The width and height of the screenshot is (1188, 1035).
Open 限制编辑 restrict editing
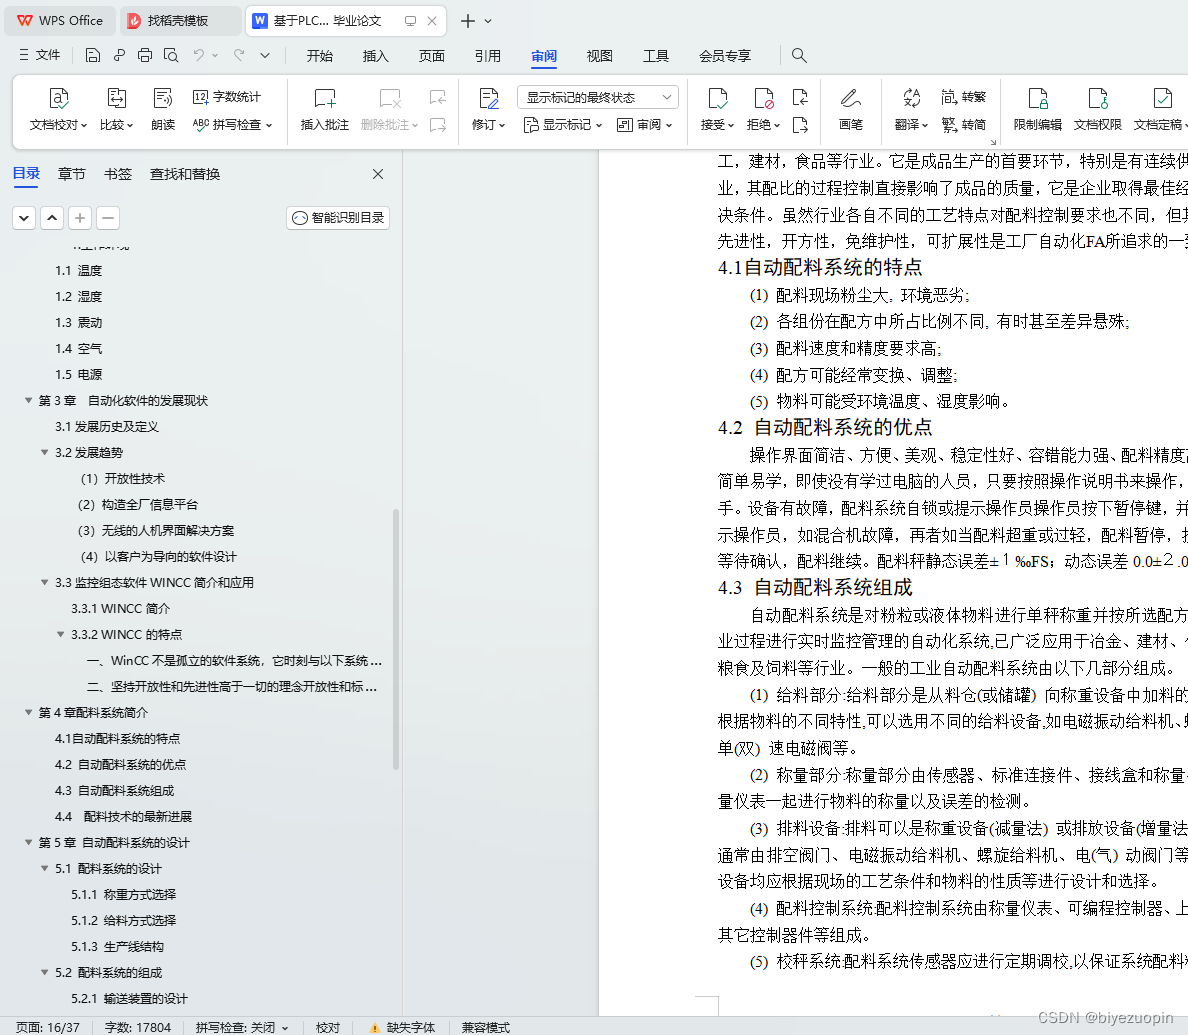[1037, 109]
